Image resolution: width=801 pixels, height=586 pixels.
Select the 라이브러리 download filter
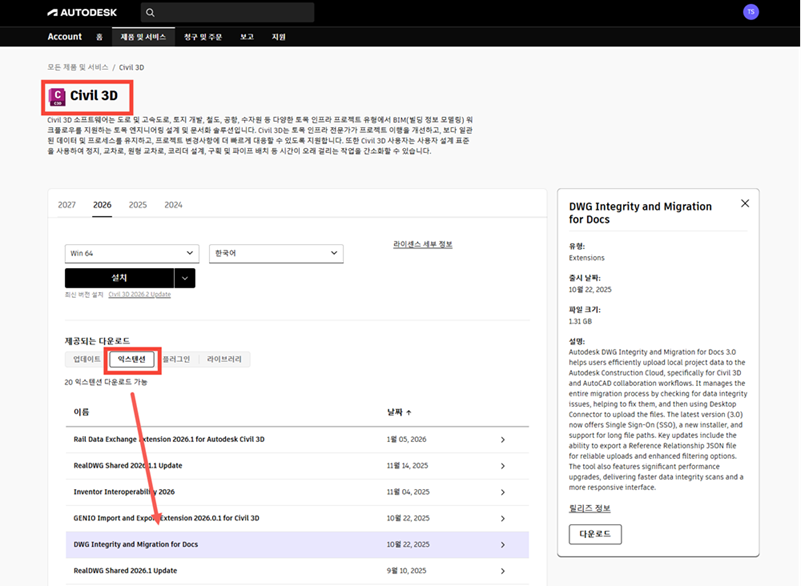(224, 359)
